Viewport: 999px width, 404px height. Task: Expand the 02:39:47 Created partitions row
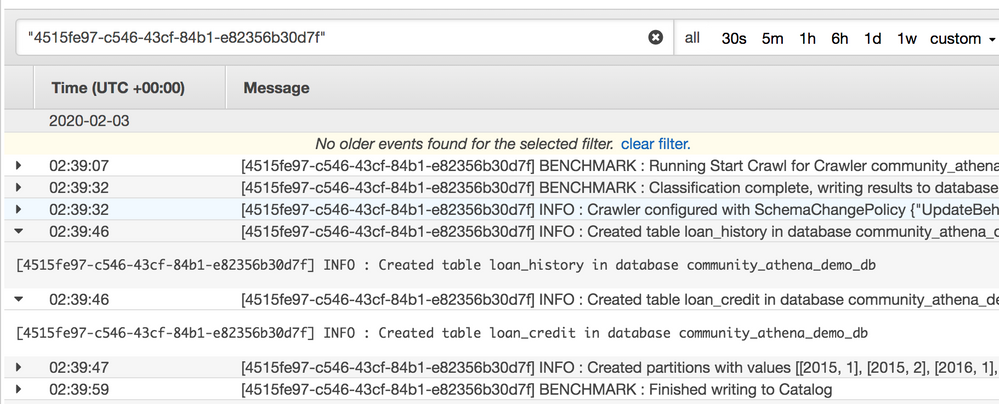[18, 368]
